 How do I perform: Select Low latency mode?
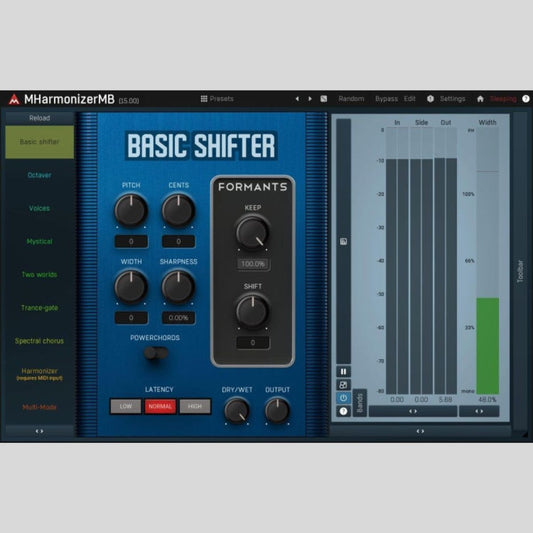[125, 406]
